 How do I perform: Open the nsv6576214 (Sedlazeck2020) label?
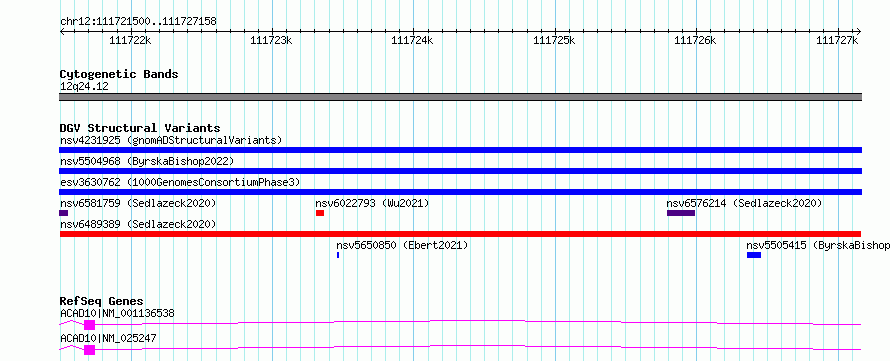point(744,203)
